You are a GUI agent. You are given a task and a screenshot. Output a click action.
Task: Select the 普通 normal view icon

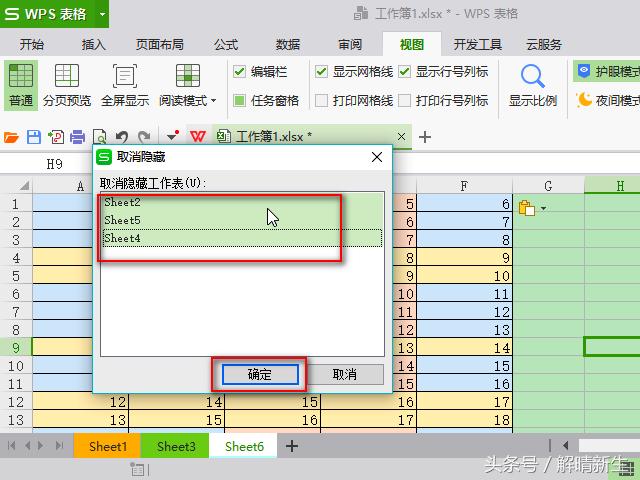pyautogui.click(x=21, y=84)
